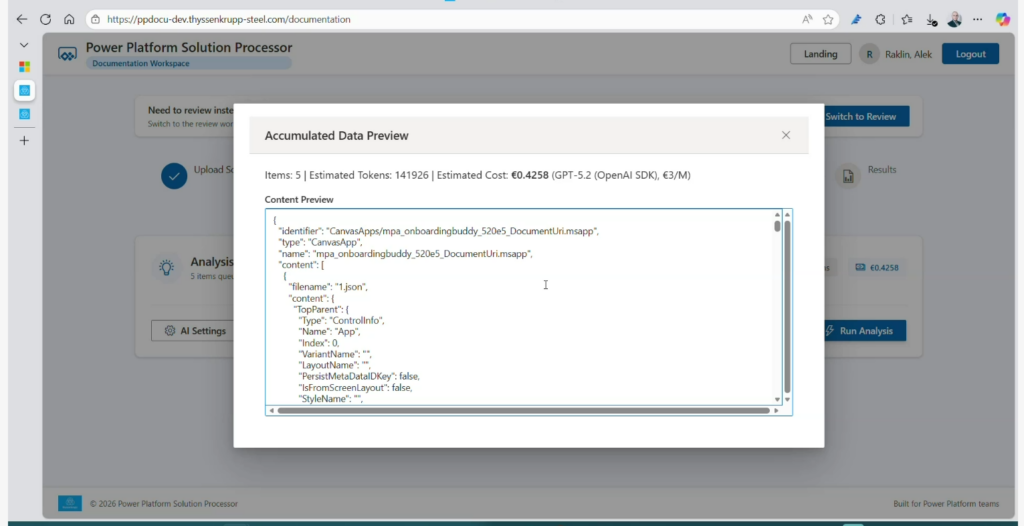Click the Results step document icon
The height and width of the screenshot is (526, 1024).
pos(848,176)
